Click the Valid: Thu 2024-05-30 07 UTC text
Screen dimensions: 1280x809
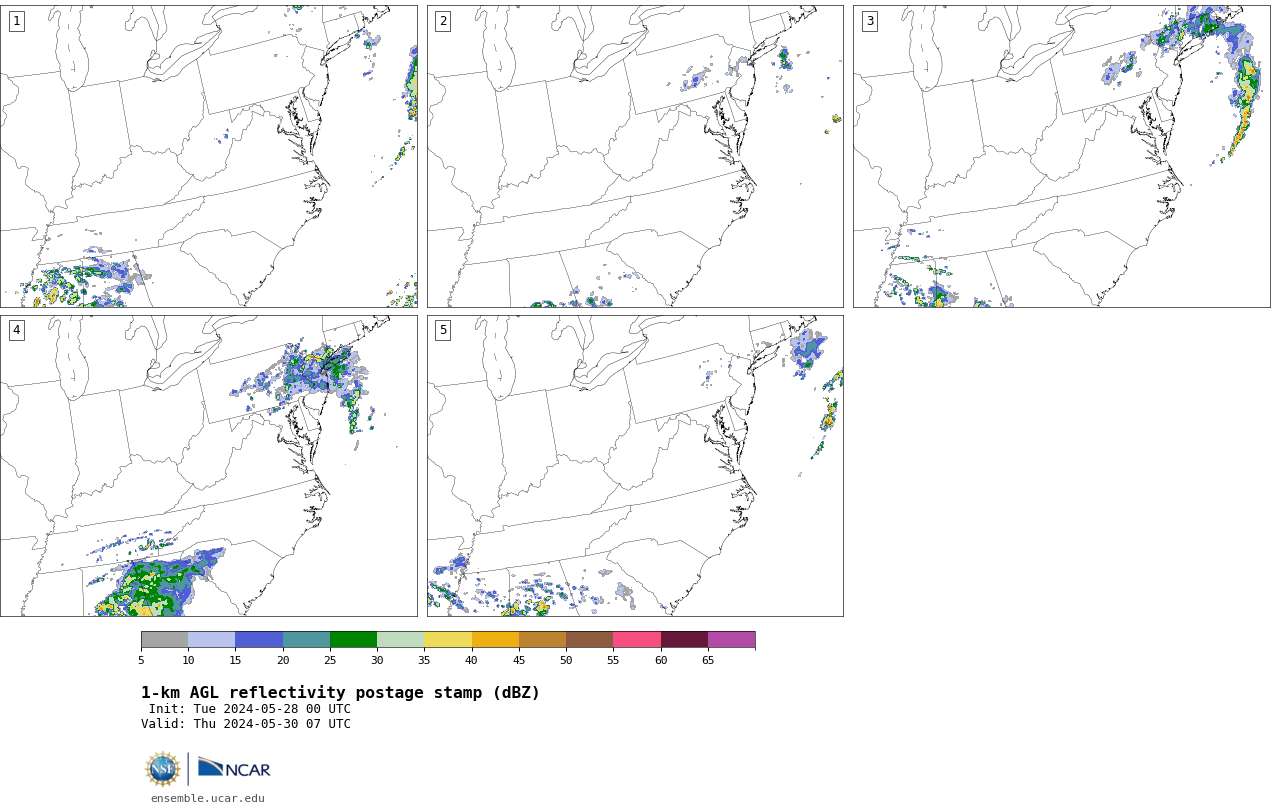pos(246,724)
